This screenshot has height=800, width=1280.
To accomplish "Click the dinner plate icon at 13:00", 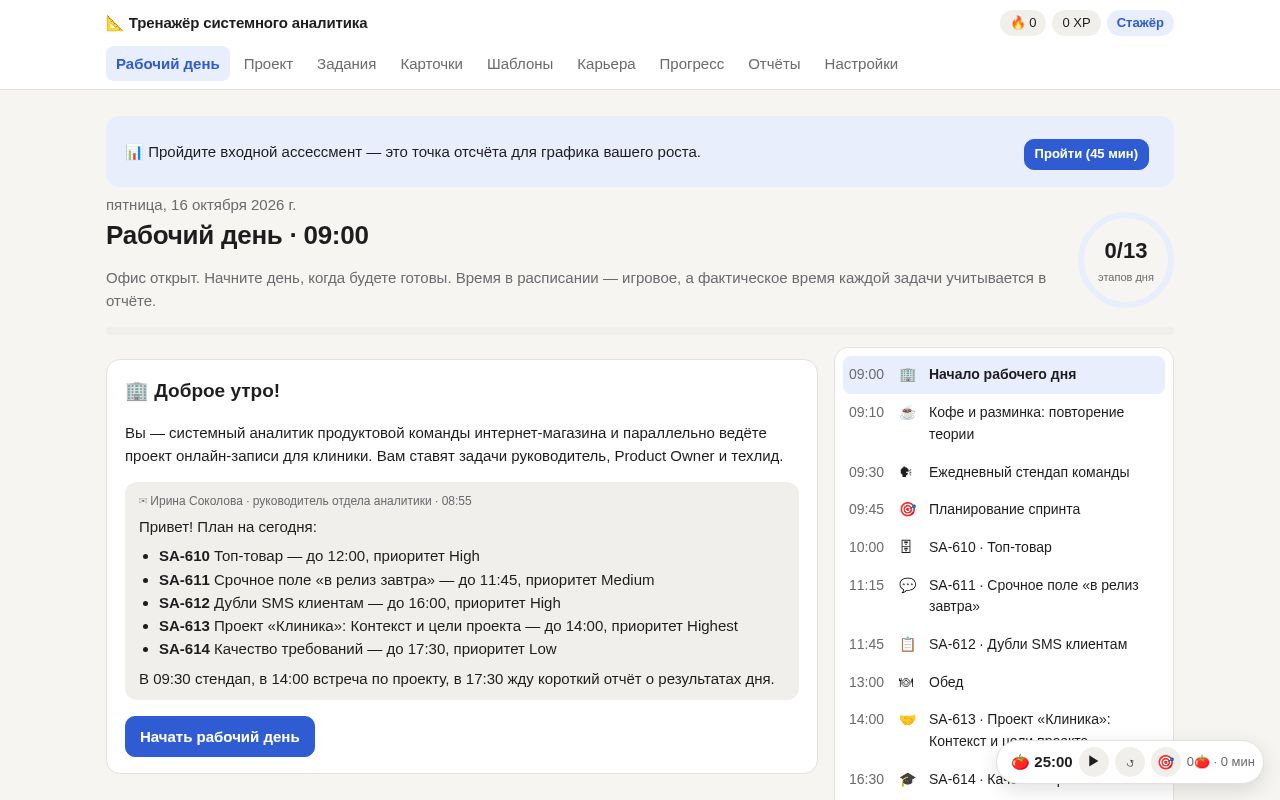I will [x=907, y=682].
